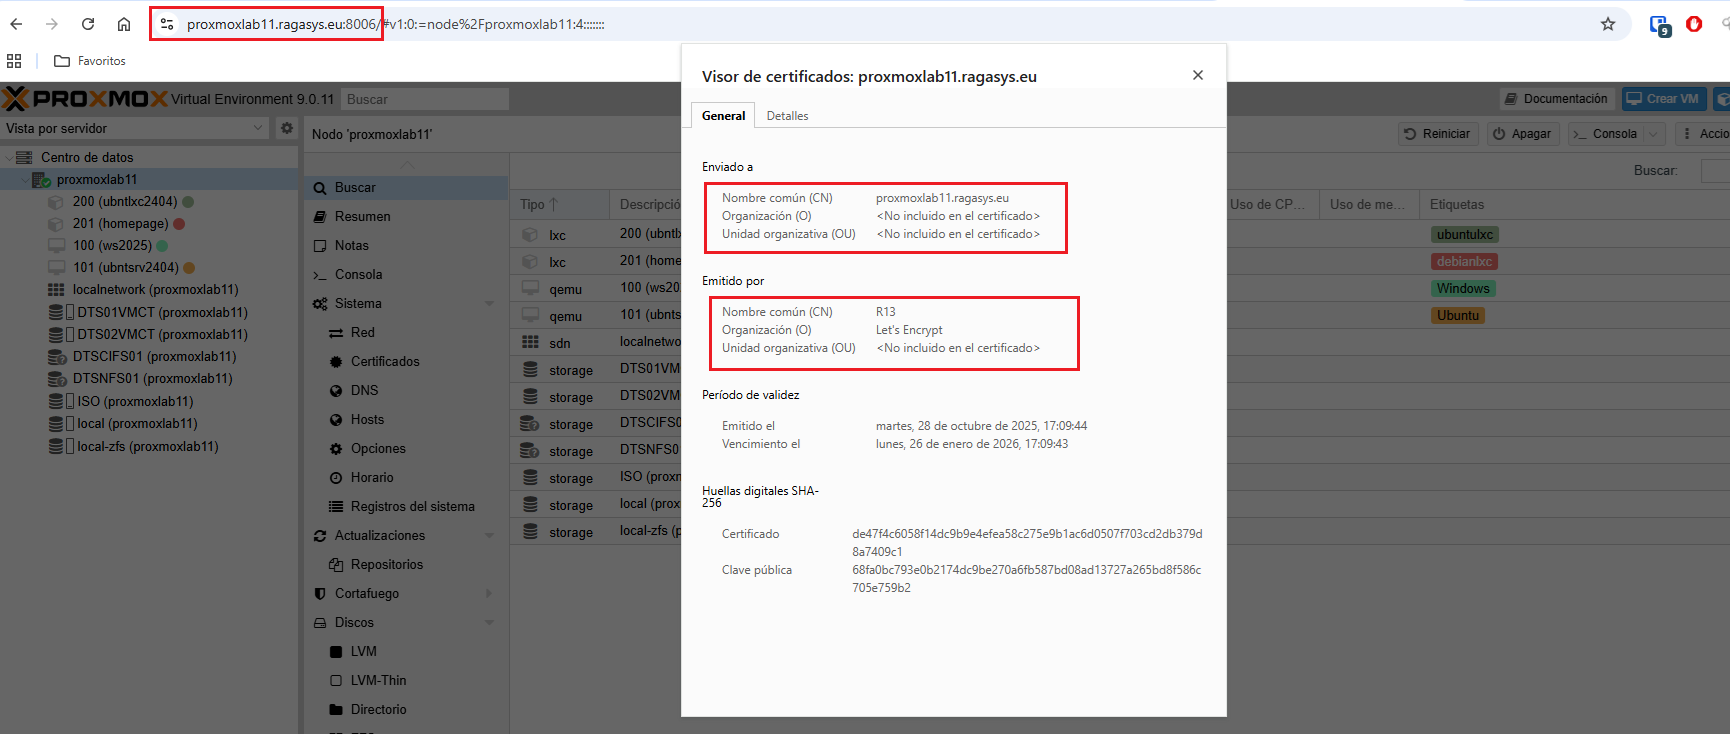Open the Documentación button
Screen dimensions: 1730x734
1557,99
